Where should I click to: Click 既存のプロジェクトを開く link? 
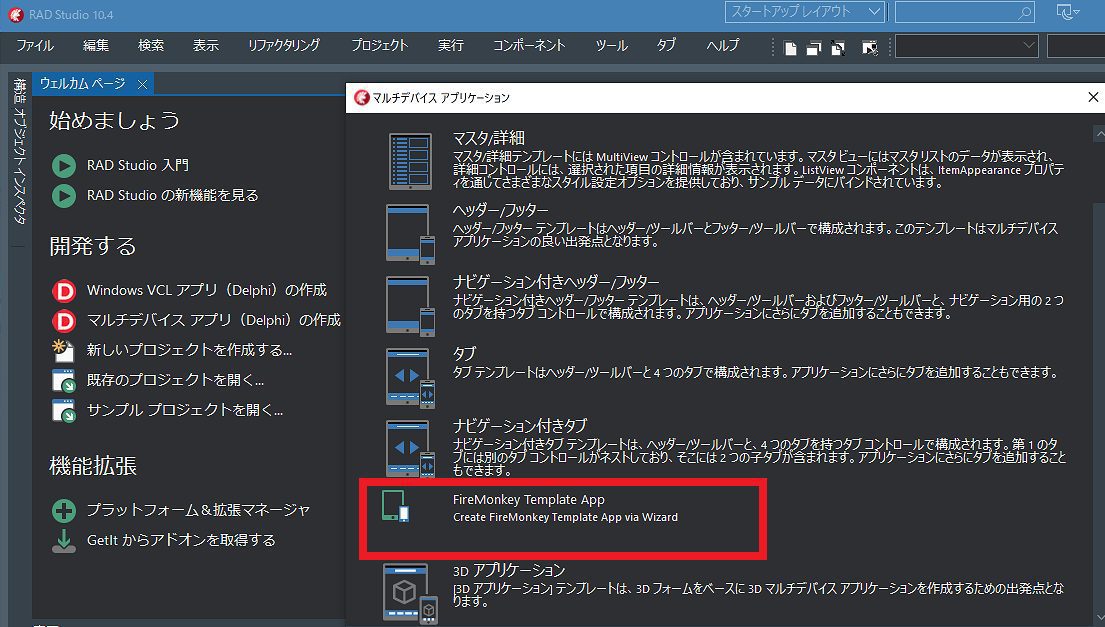pos(175,380)
